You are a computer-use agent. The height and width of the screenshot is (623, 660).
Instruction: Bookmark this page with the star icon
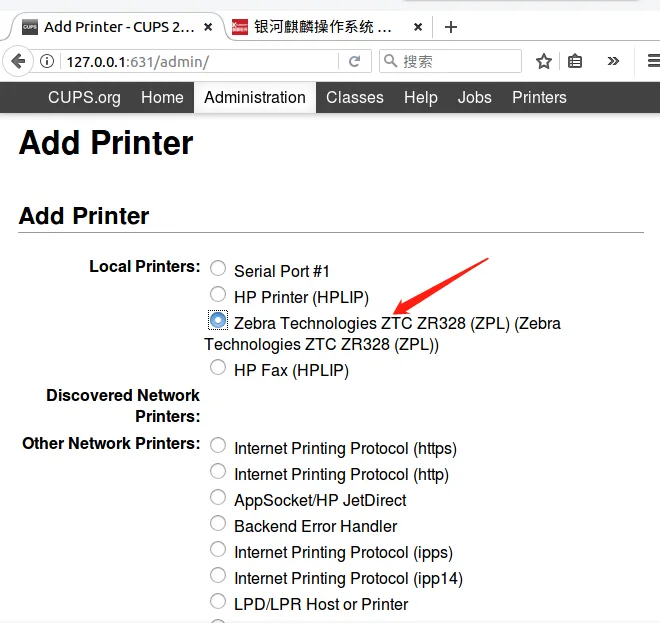[544, 62]
